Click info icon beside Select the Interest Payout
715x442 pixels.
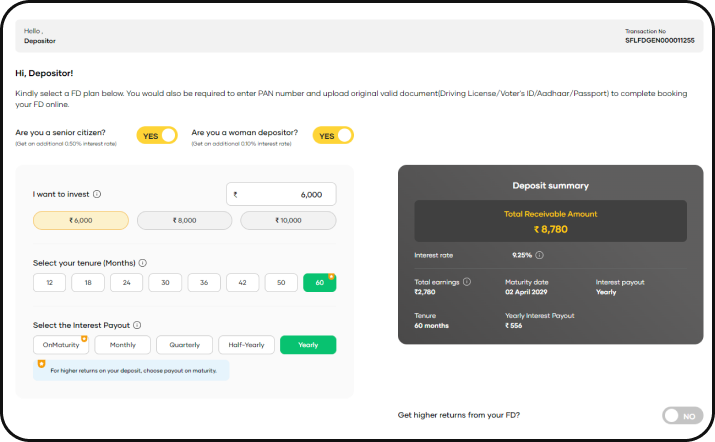[x=137, y=325]
